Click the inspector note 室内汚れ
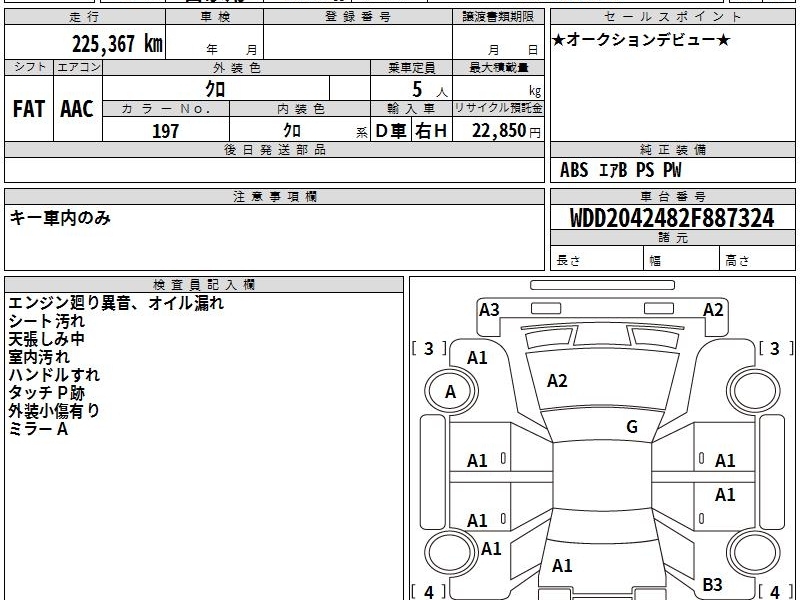Screen dimensions: 800x600 point(39,357)
